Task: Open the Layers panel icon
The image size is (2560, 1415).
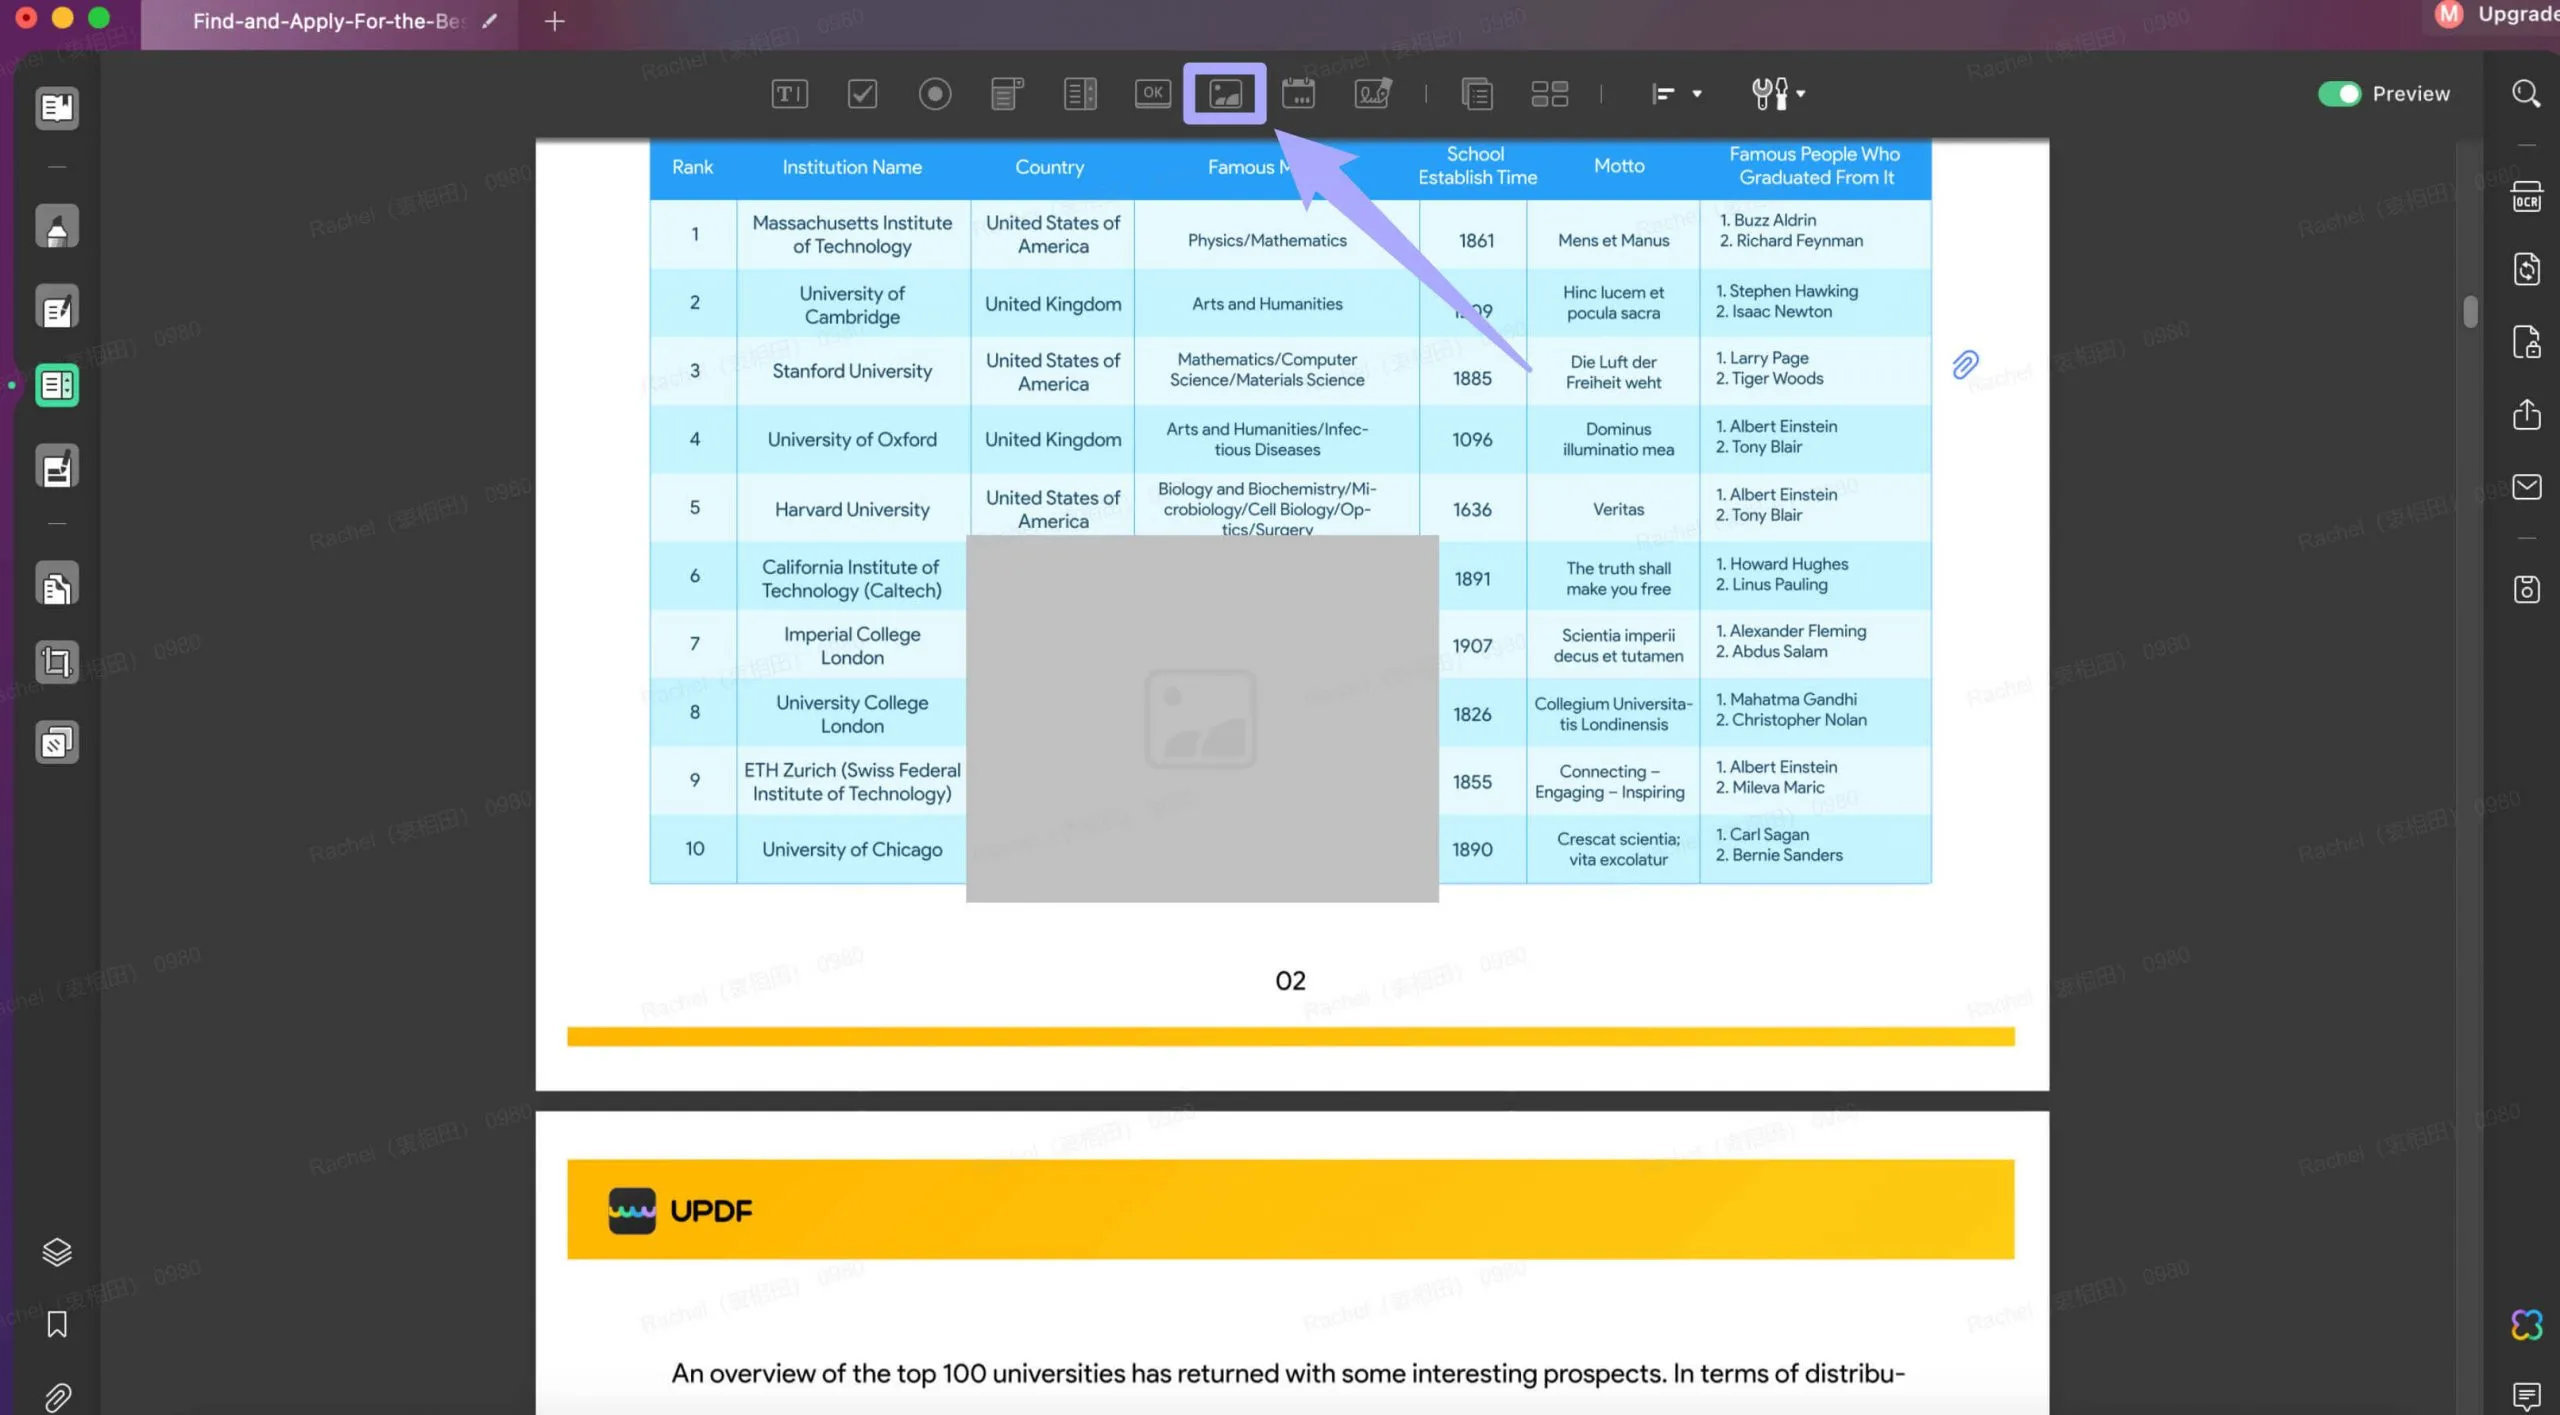Action: (x=57, y=1251)
